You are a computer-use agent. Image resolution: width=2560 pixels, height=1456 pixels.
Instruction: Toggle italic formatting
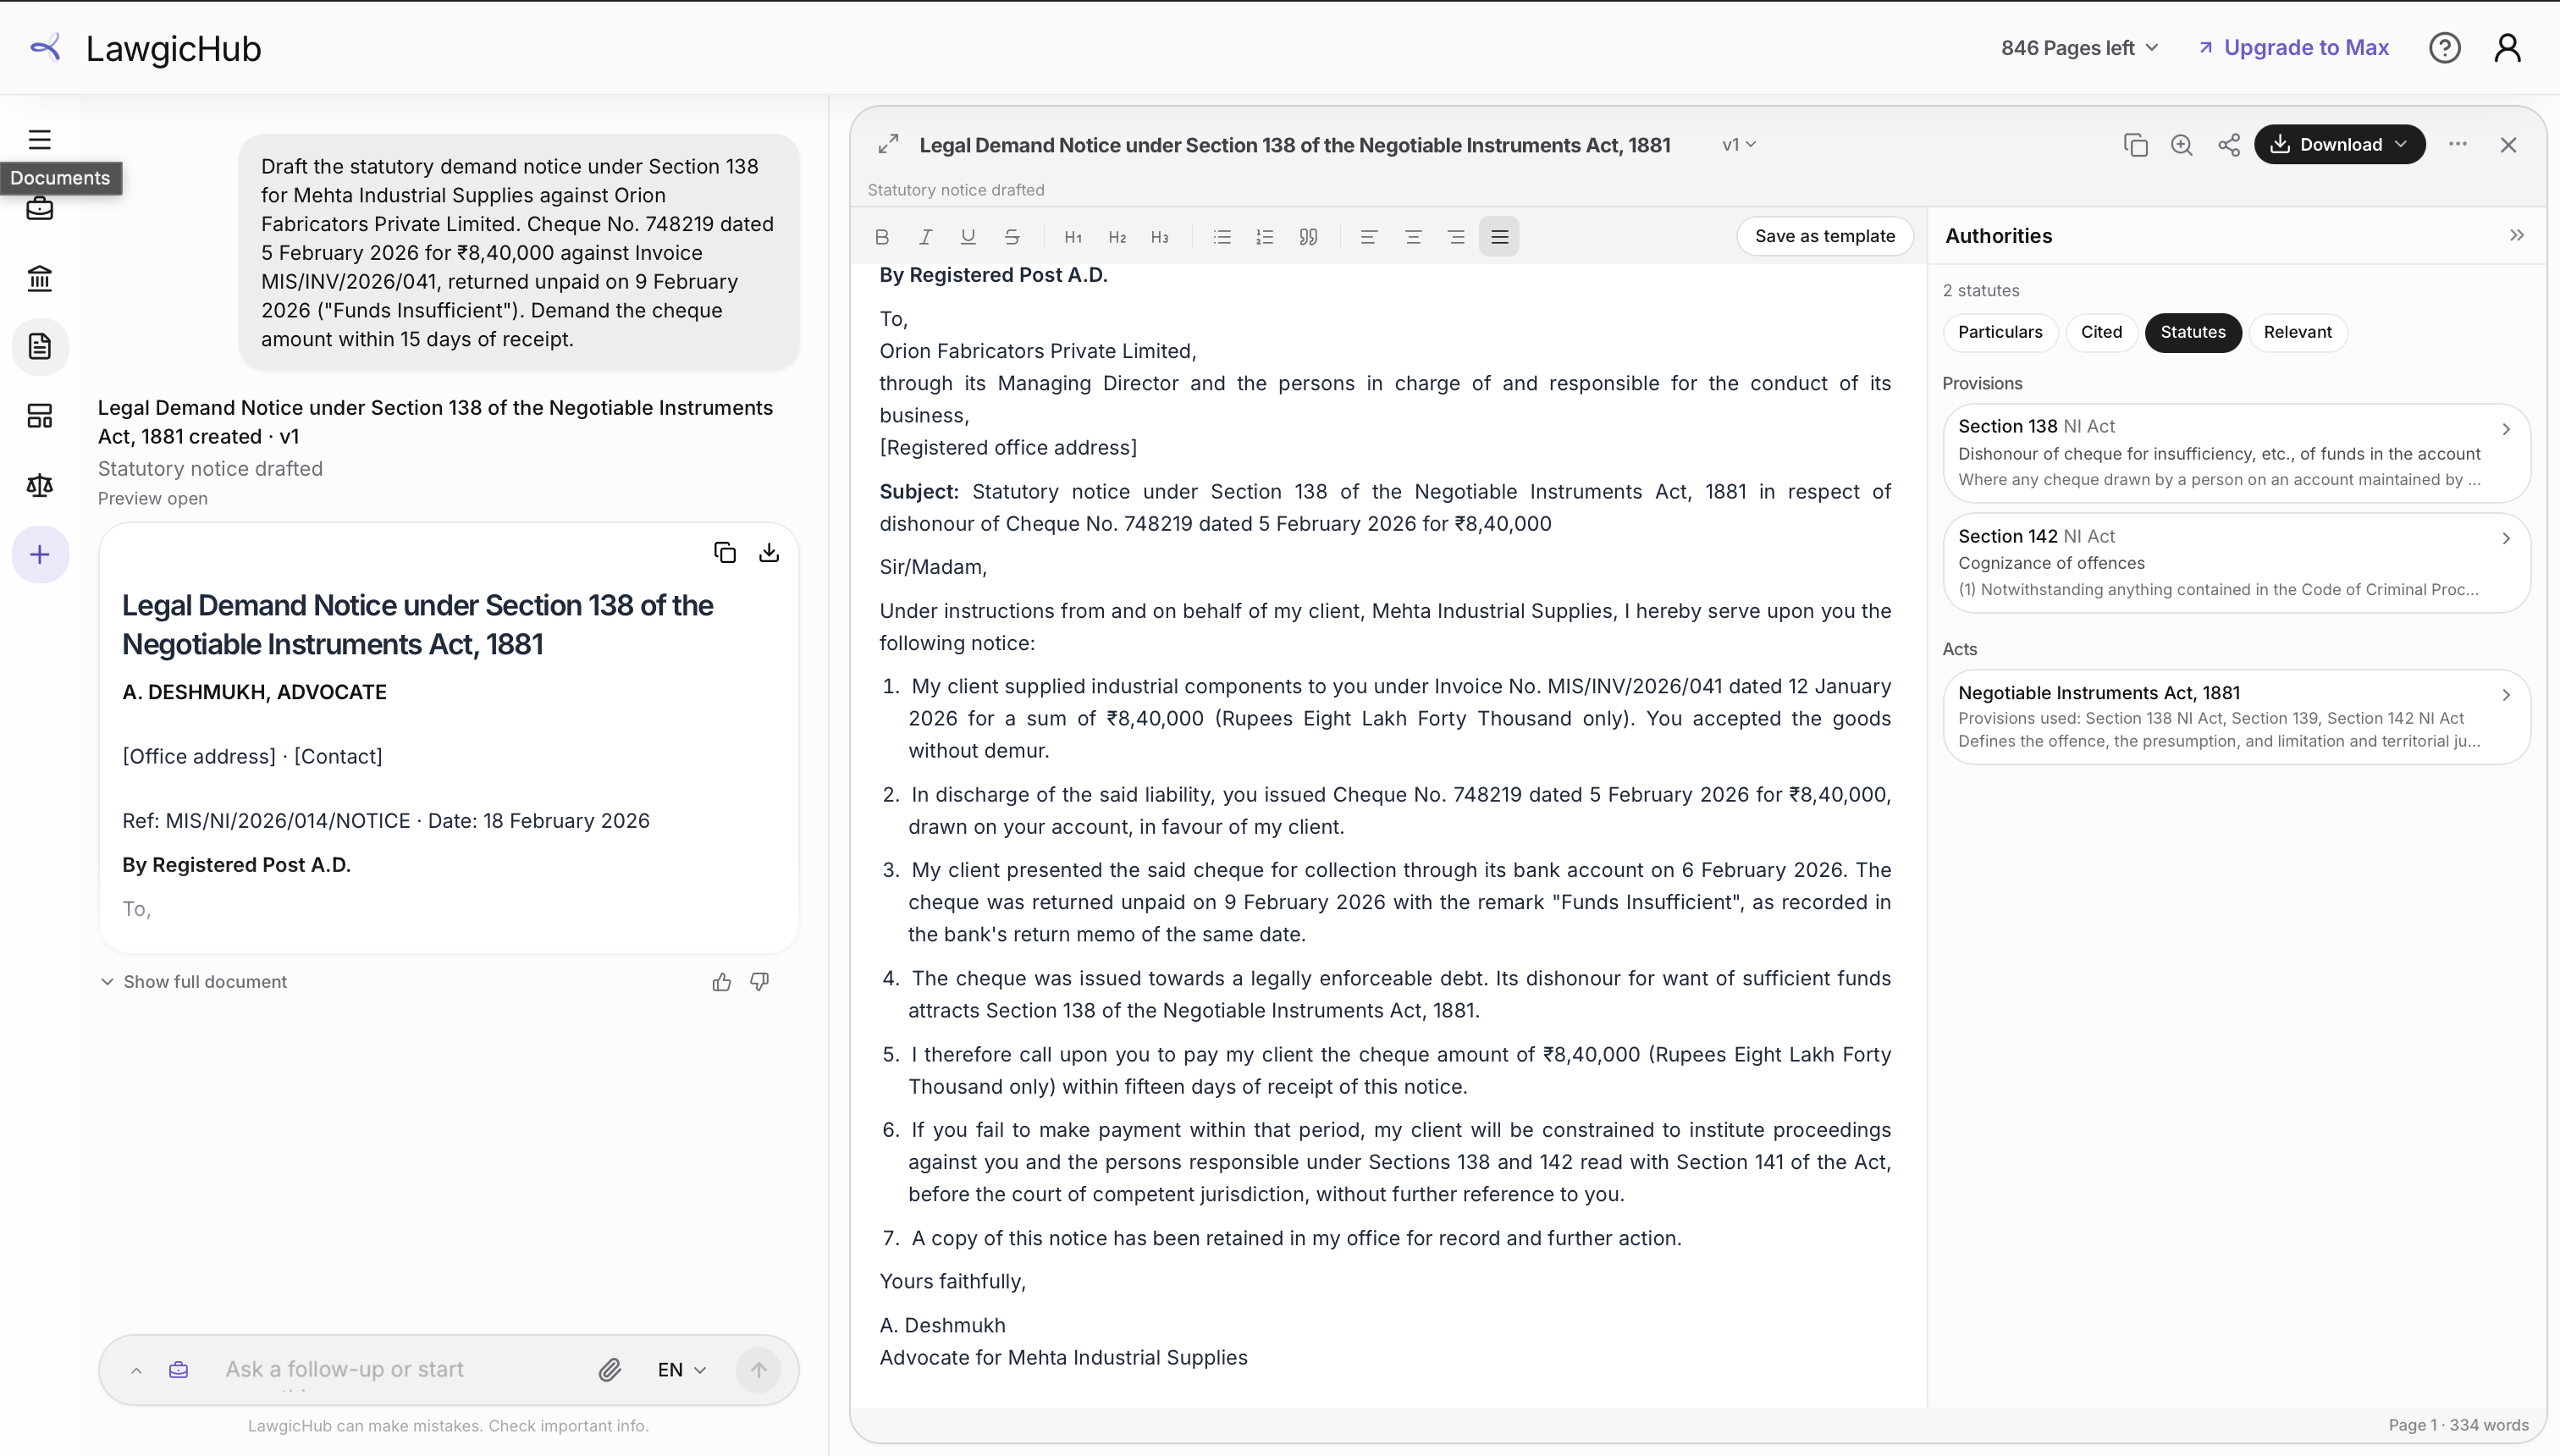pyautogui.click(x=925, y=237)
